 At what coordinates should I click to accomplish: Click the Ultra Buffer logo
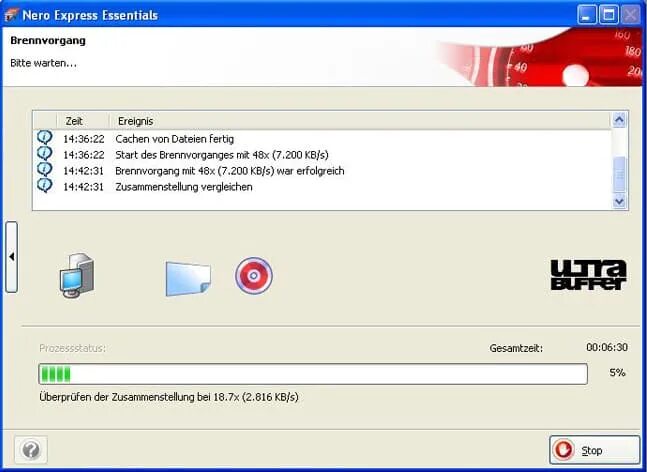pyautogui.click(x=588, y=275)
